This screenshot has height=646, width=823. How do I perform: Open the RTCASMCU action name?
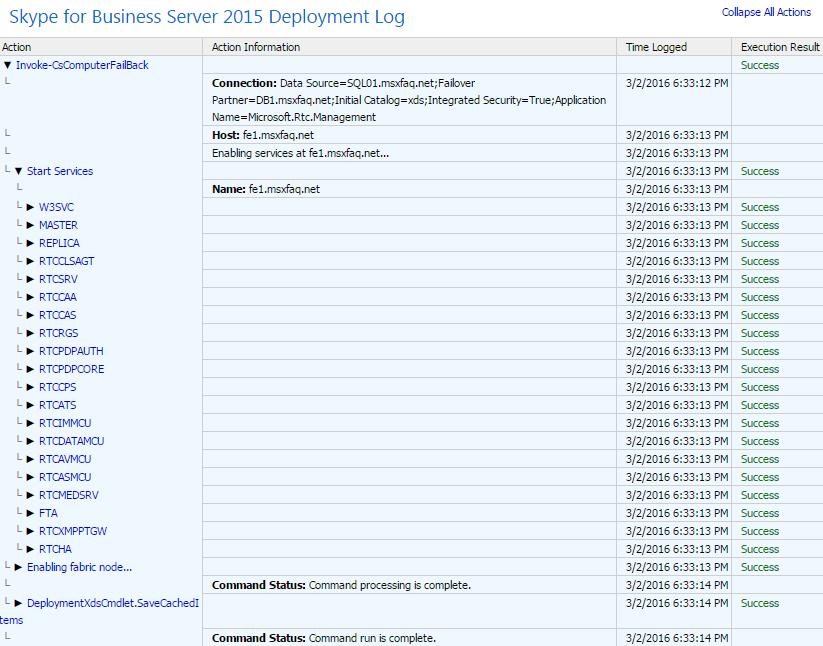tap(65, 477)
